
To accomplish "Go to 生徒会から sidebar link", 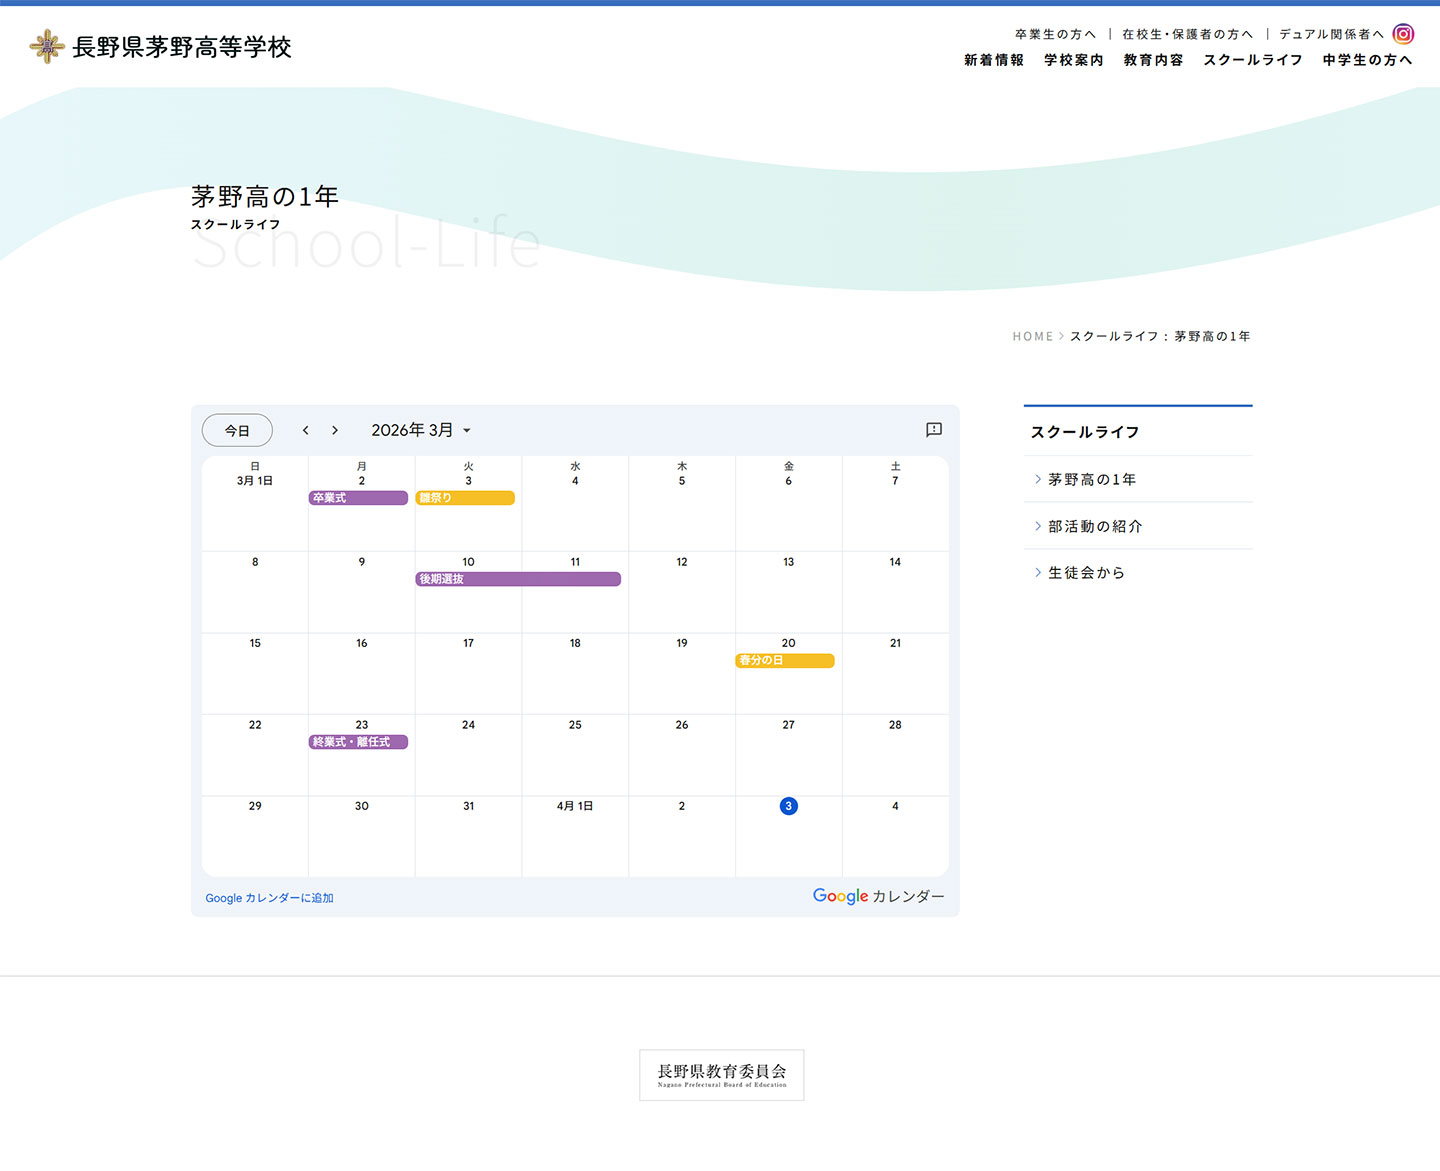I will coord(1086,573).
